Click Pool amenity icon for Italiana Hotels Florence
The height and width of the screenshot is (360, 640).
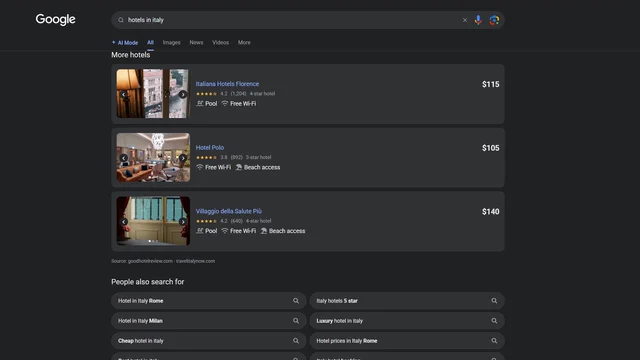click(x=200, y=104)
